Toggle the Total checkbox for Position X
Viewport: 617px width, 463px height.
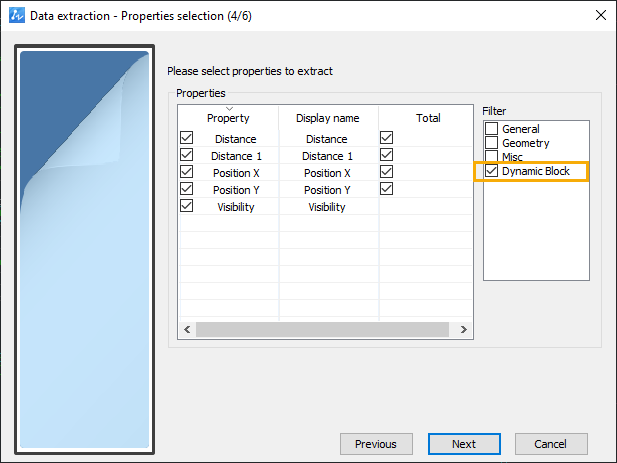click(x=386, y=172)
